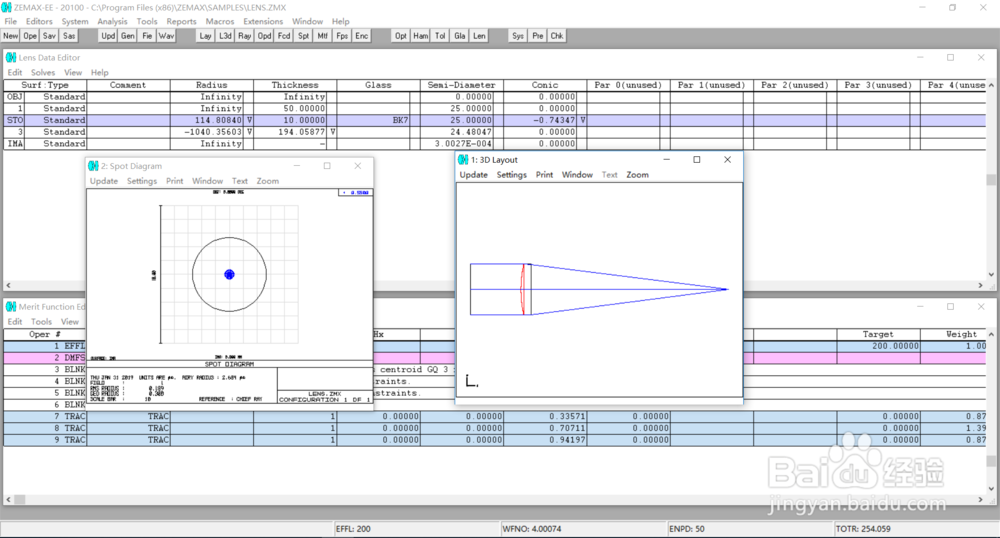Open View menu in Merit Function Editor
1000x538 pixels.
(70, 322)
